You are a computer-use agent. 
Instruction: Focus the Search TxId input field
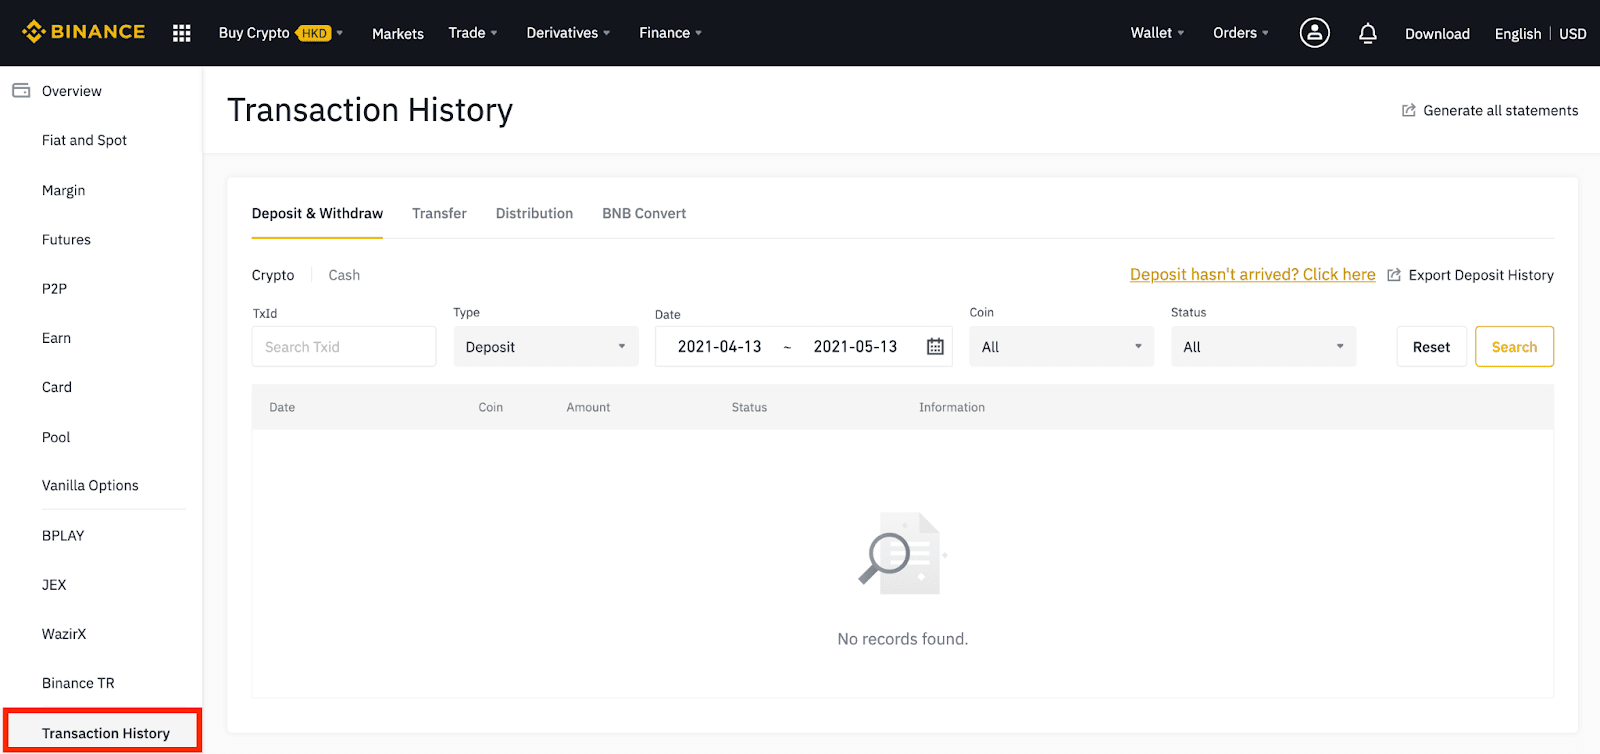343,347
